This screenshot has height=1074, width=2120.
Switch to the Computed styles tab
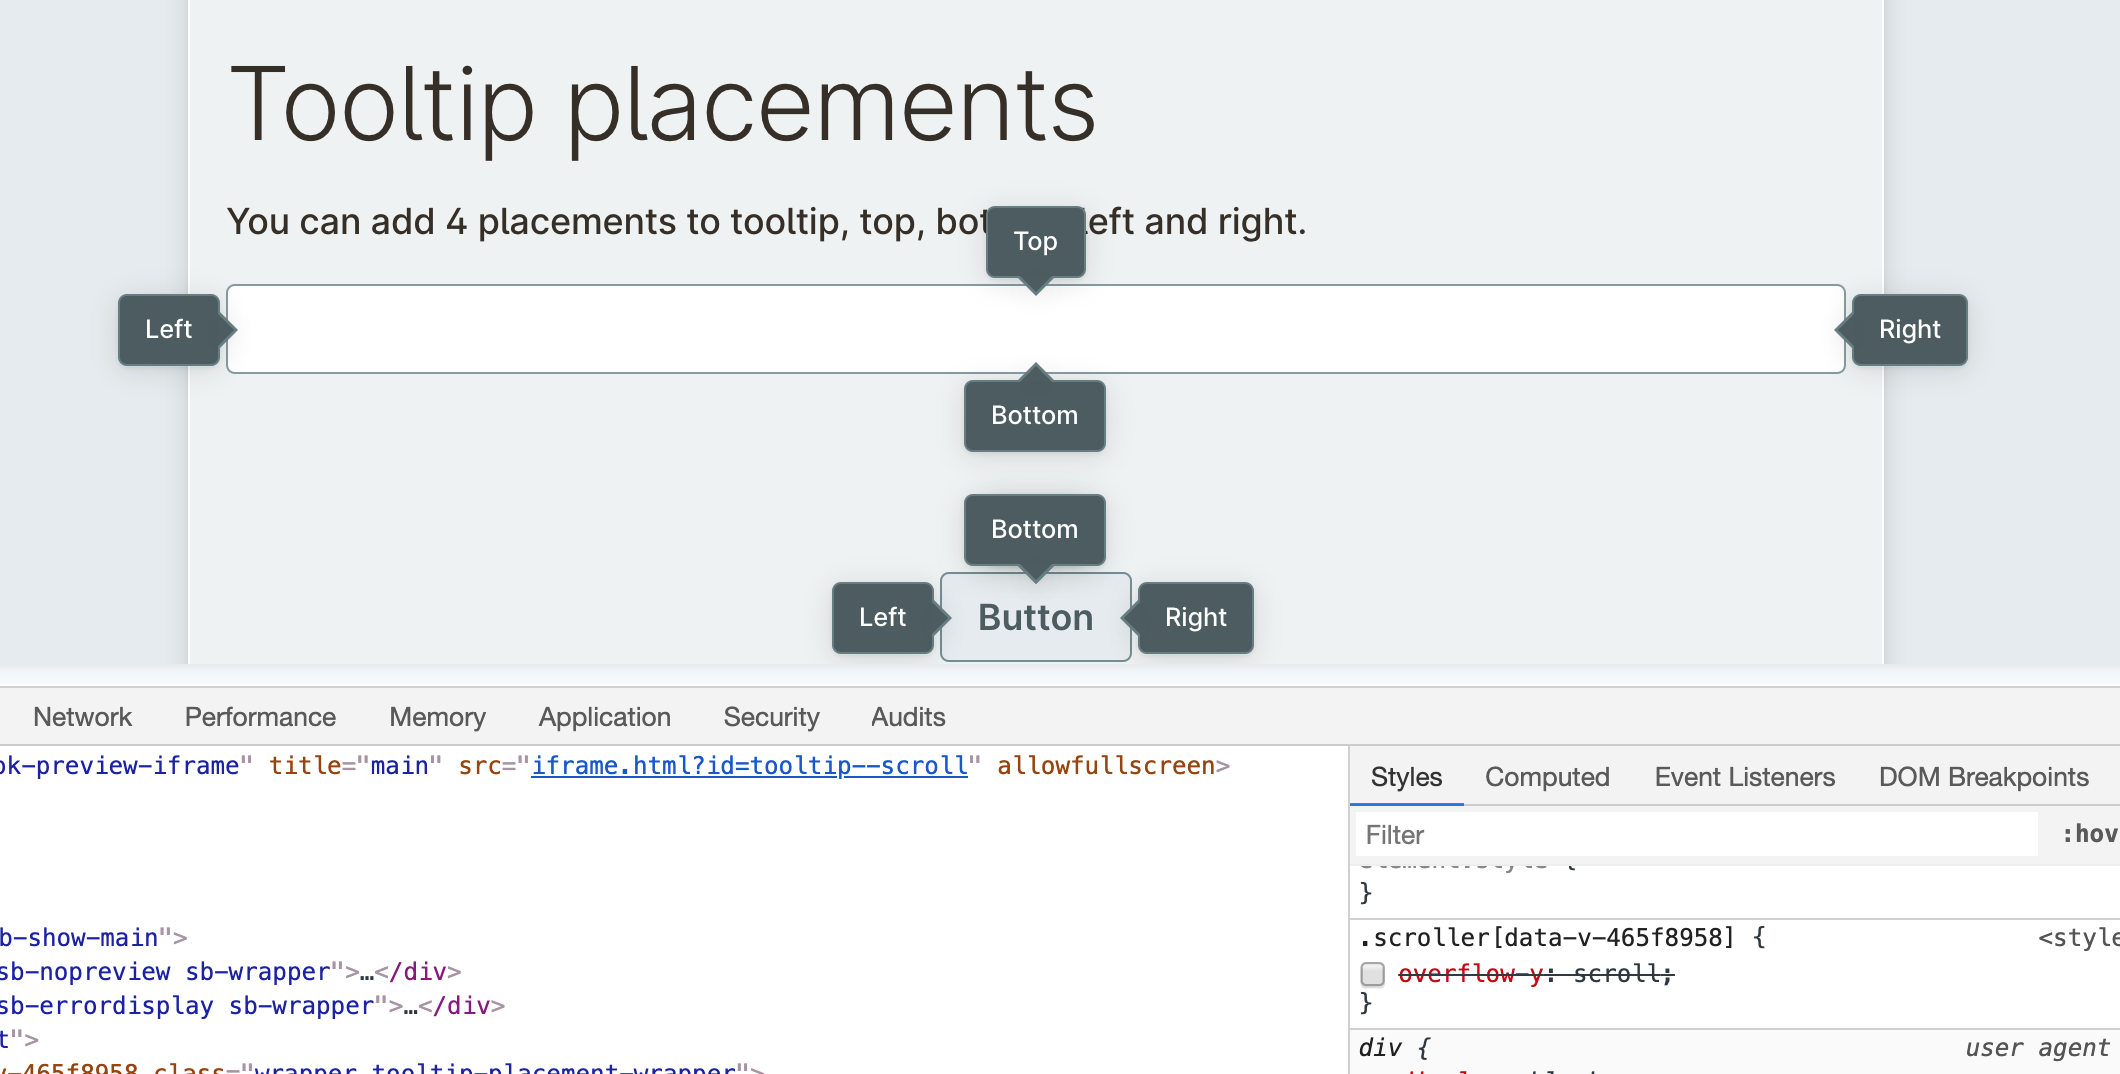[x=1547, y=777]
